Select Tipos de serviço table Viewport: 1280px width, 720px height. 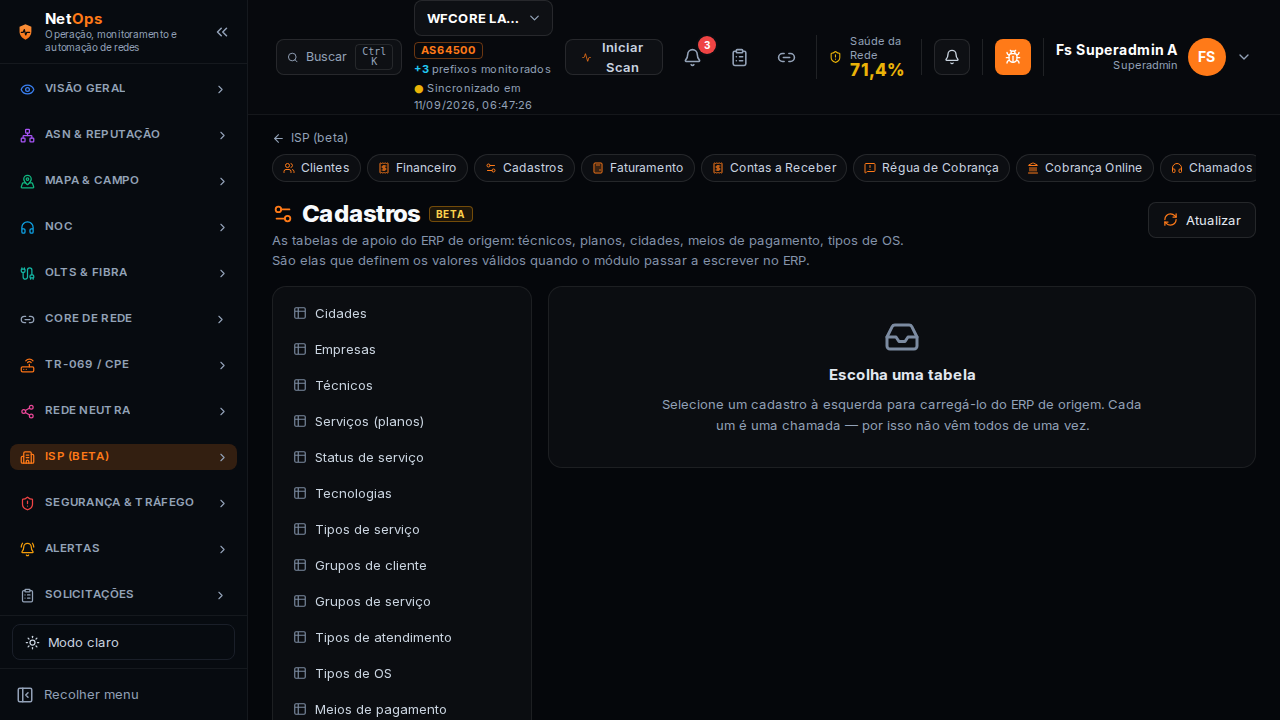pos(402,529)
